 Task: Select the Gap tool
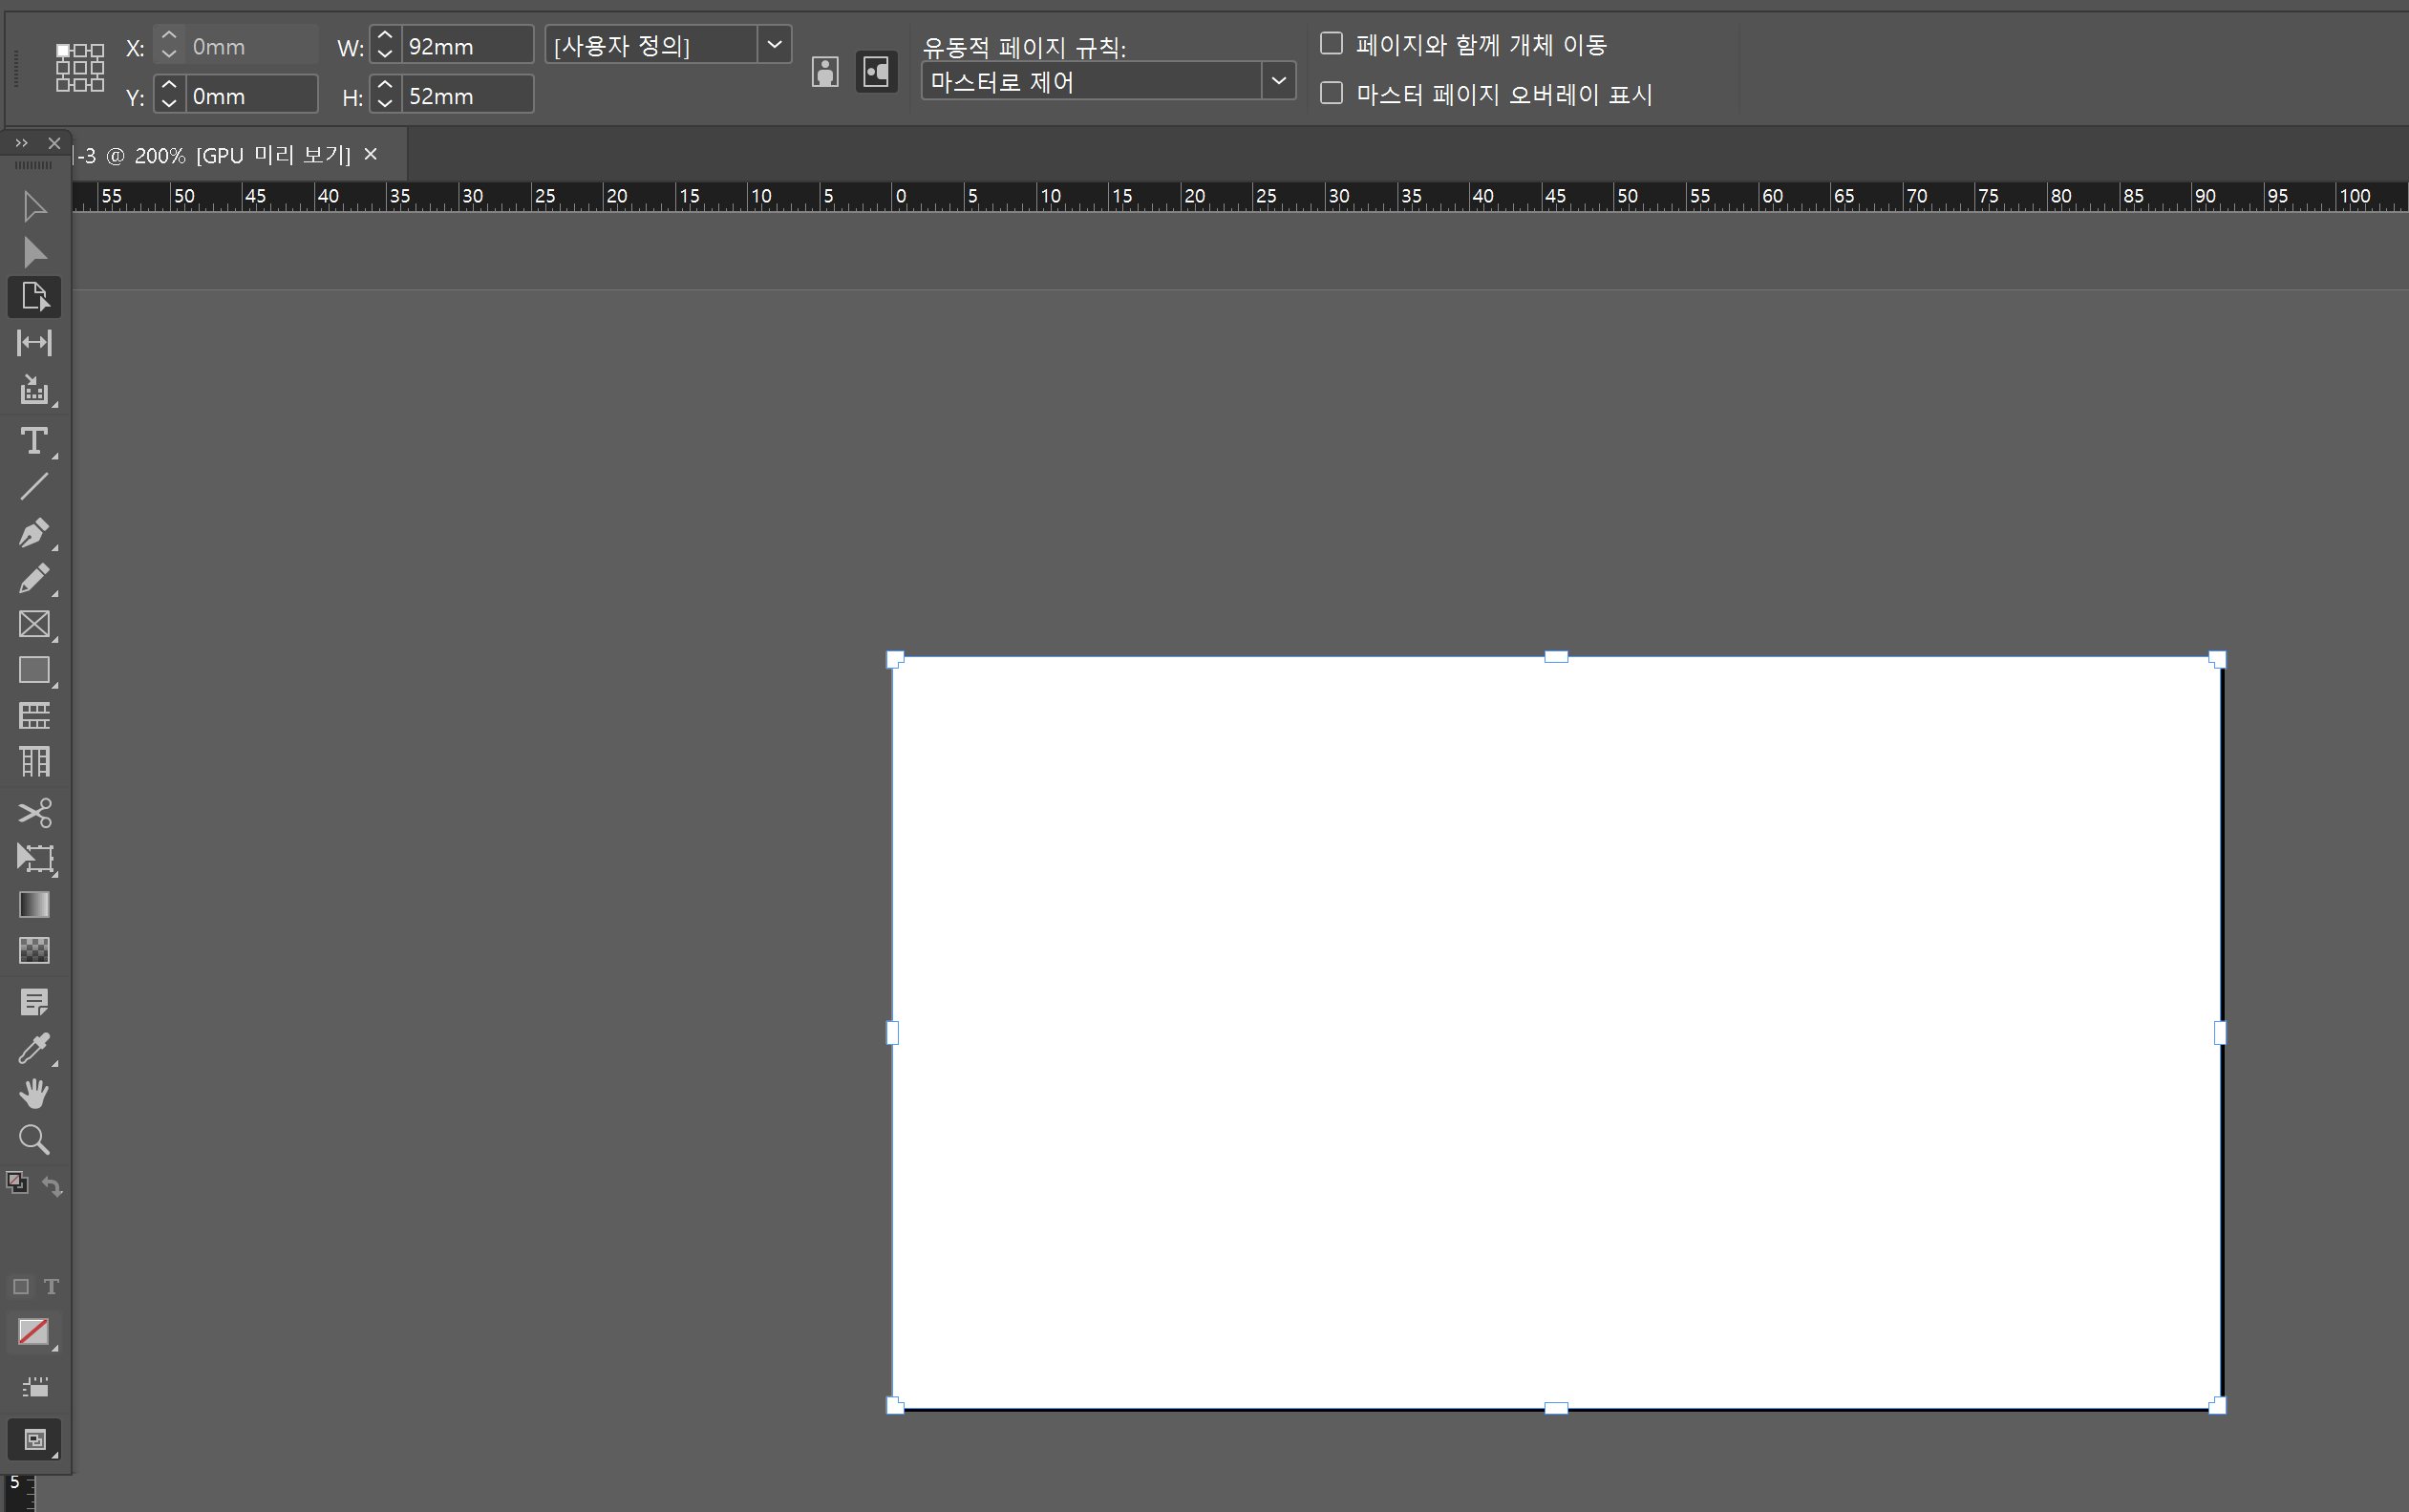[34, 343]
